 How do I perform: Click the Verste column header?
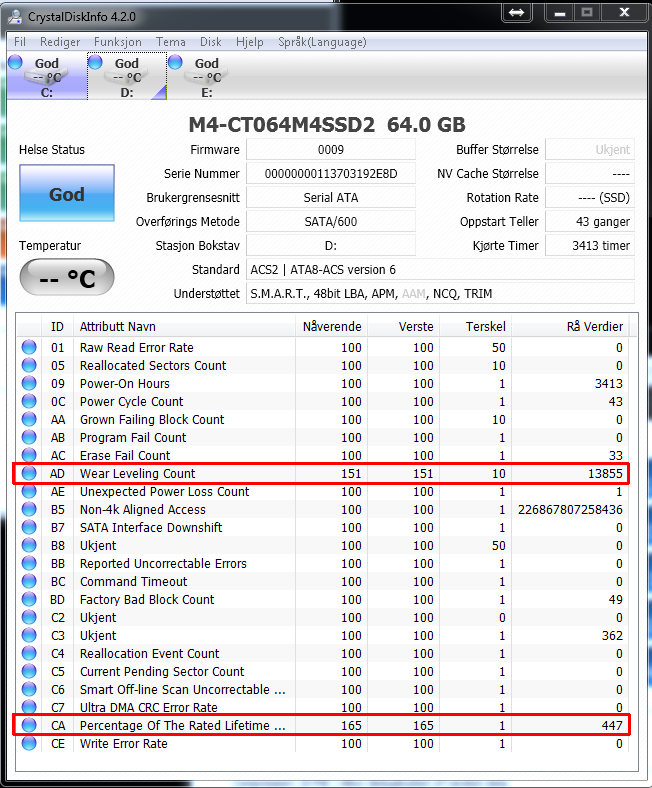403,327
